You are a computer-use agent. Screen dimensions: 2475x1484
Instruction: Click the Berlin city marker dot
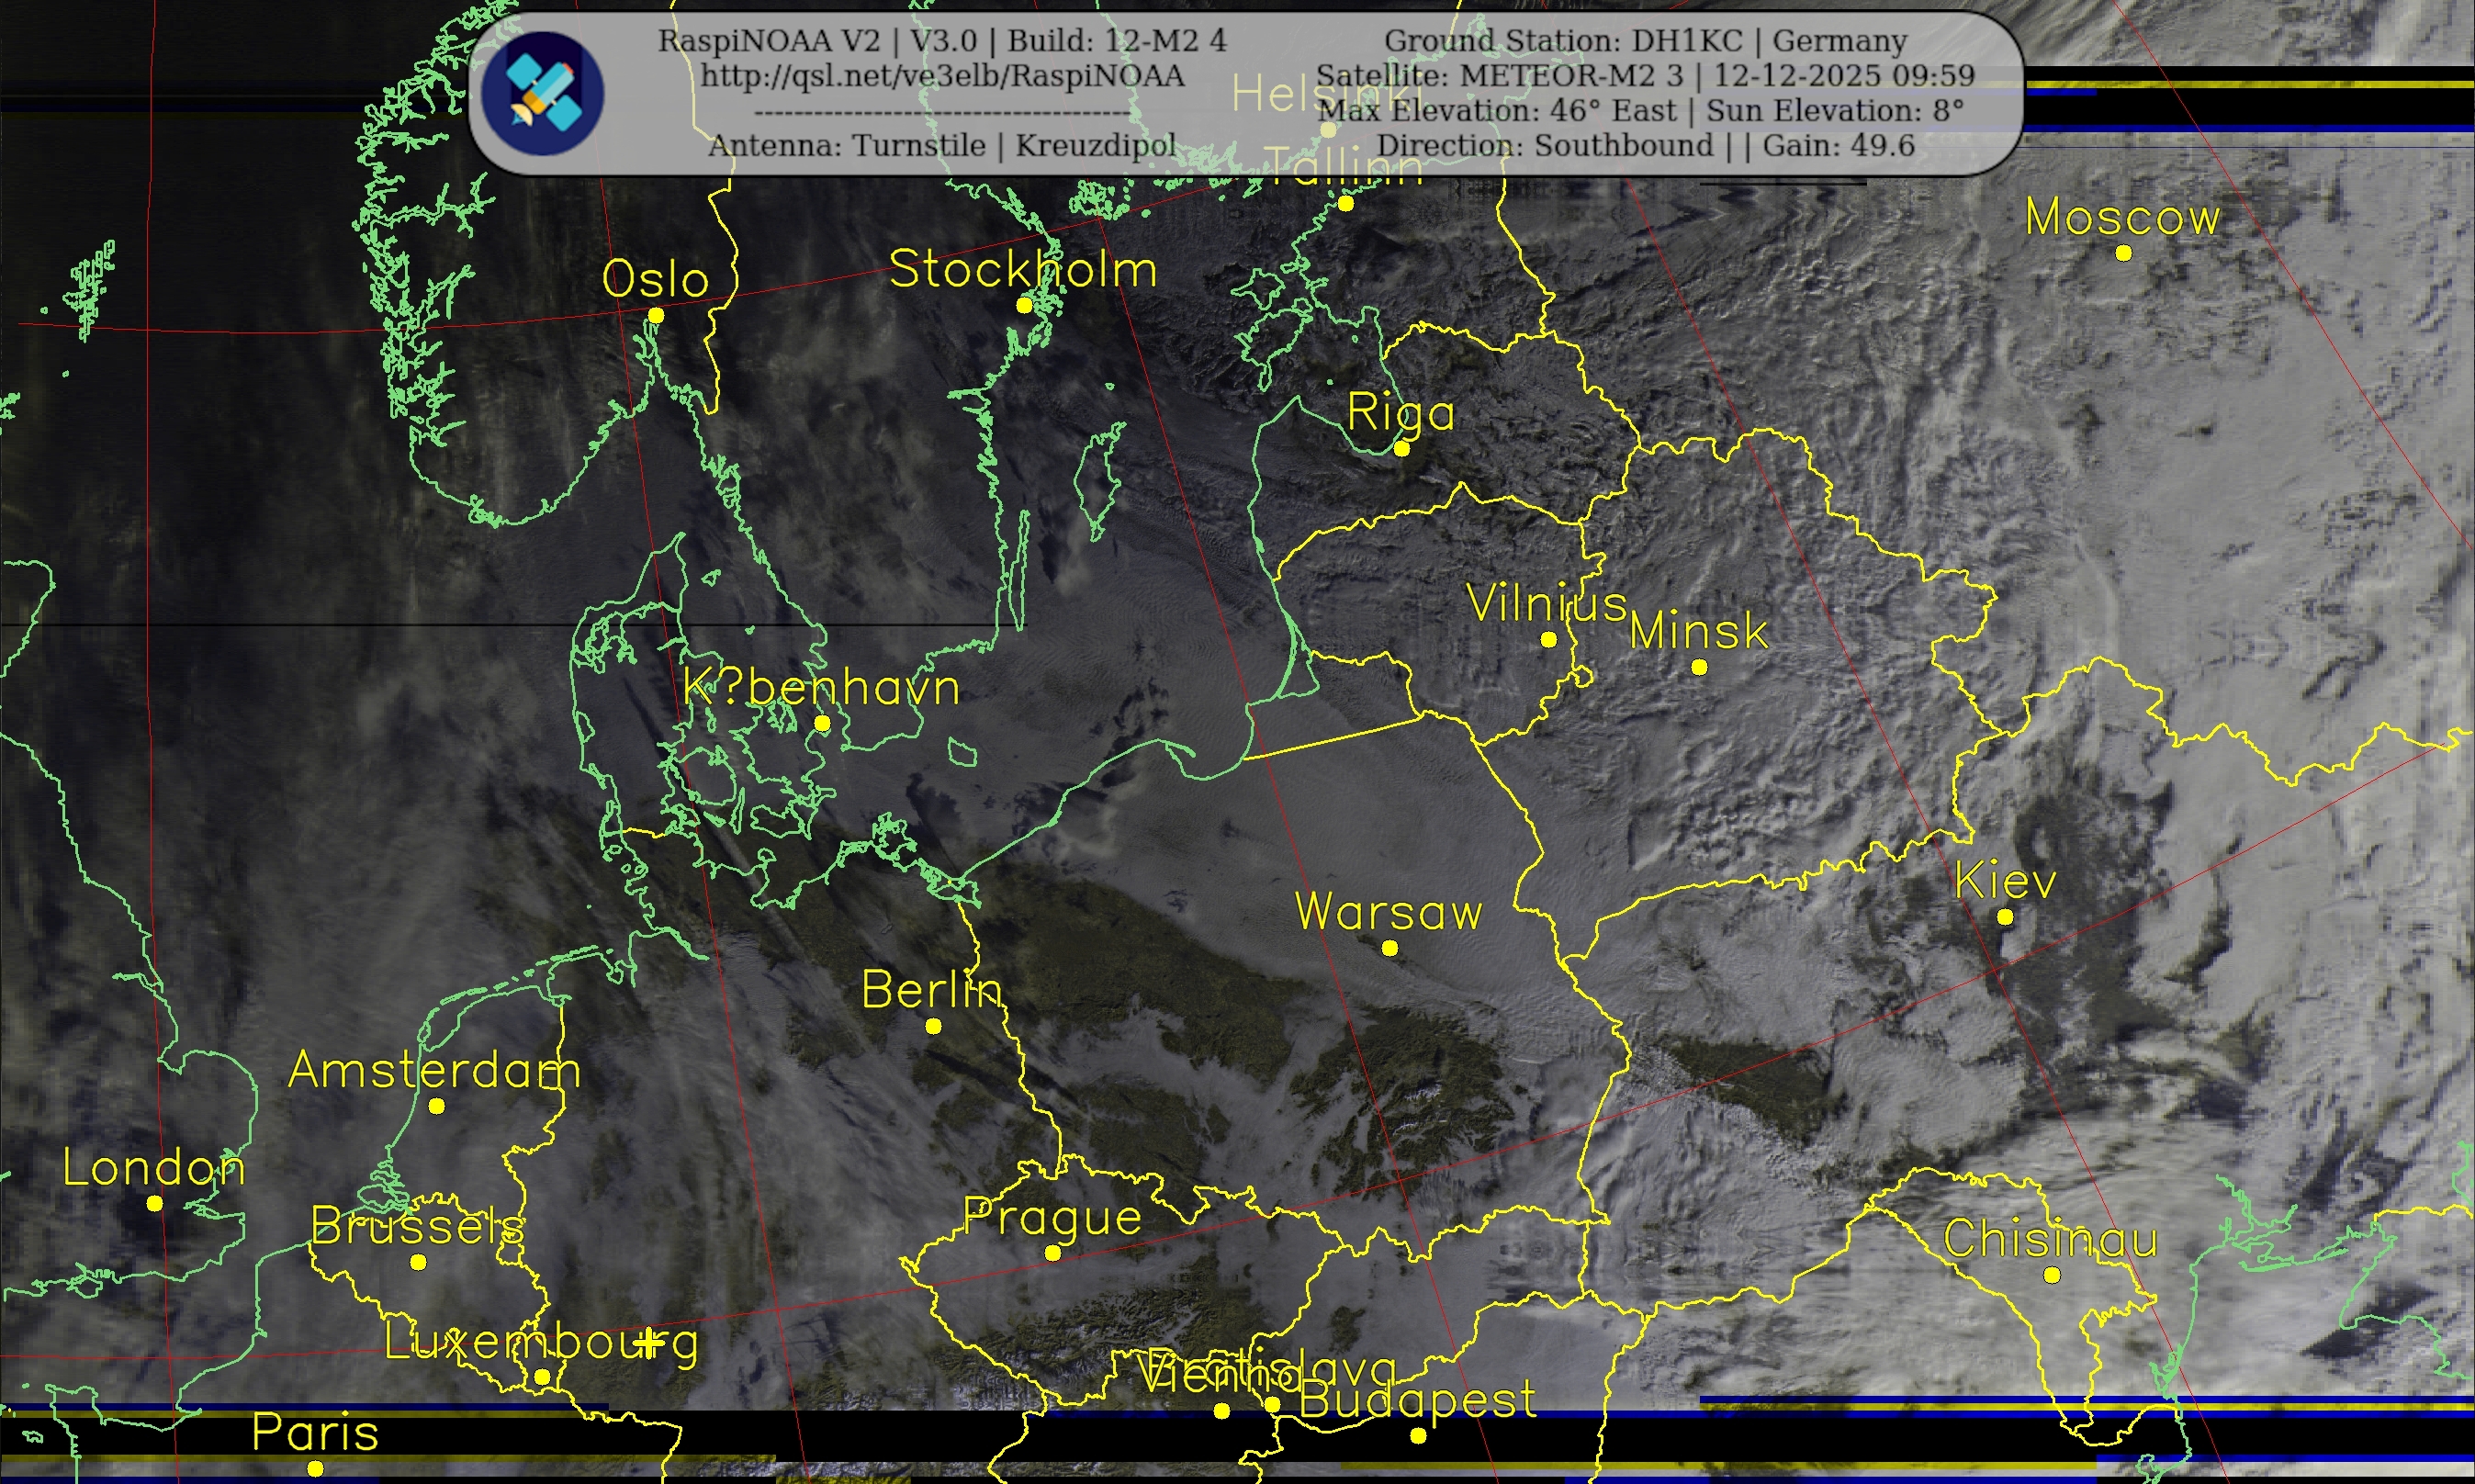(x=933, y=1026)
